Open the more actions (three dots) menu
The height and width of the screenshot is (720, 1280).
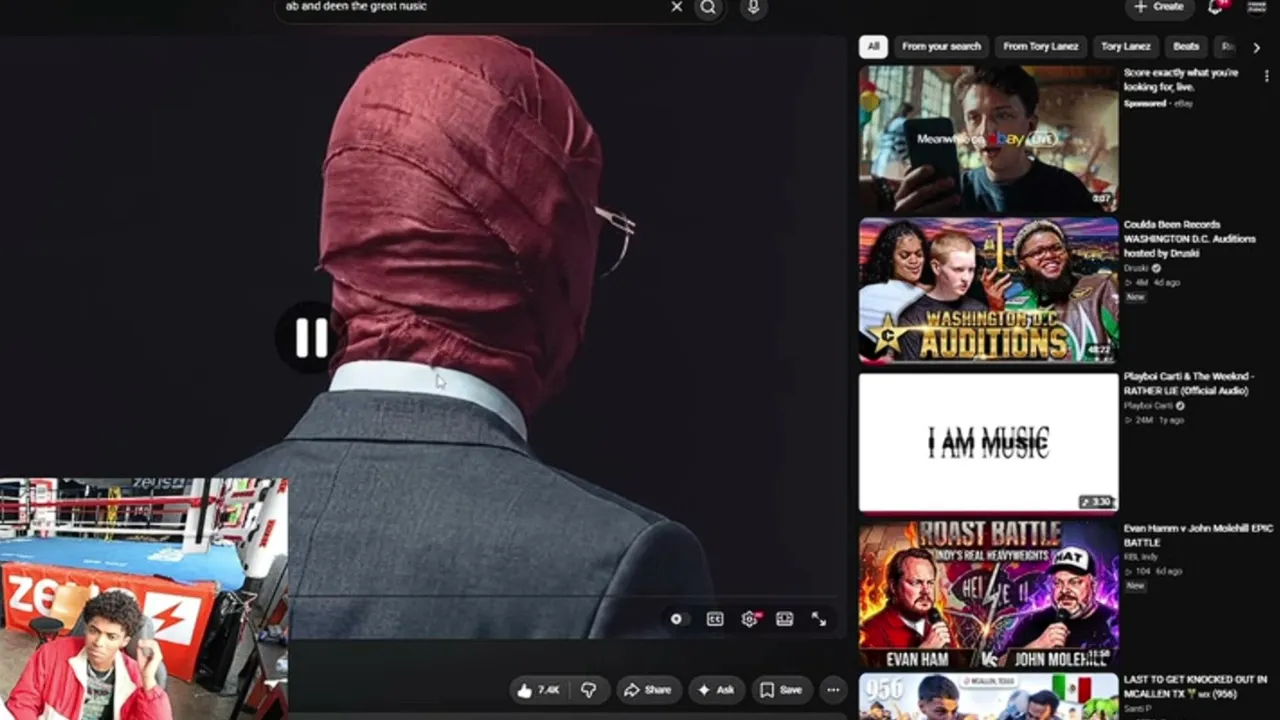point(833,690)
